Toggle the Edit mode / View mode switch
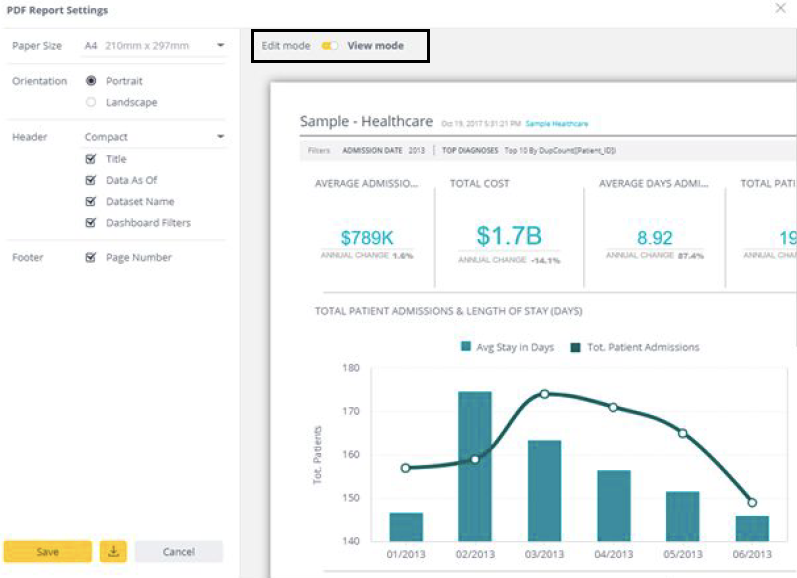The width and height of the screenshot is (797, 578). point(329,46)
